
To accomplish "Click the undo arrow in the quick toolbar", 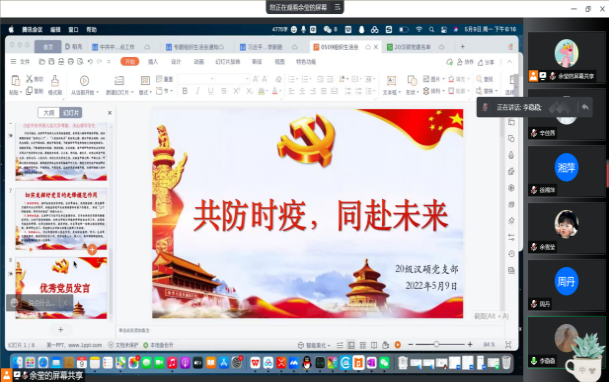I will click(x=90, y=62).
